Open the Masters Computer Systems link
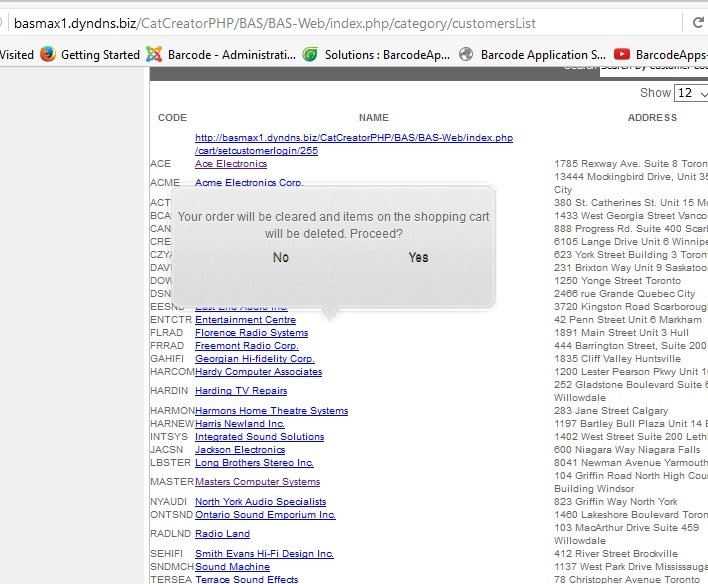The height and width of the screenshot is (584, 708). pyautogui.click(x=257, y=482)
